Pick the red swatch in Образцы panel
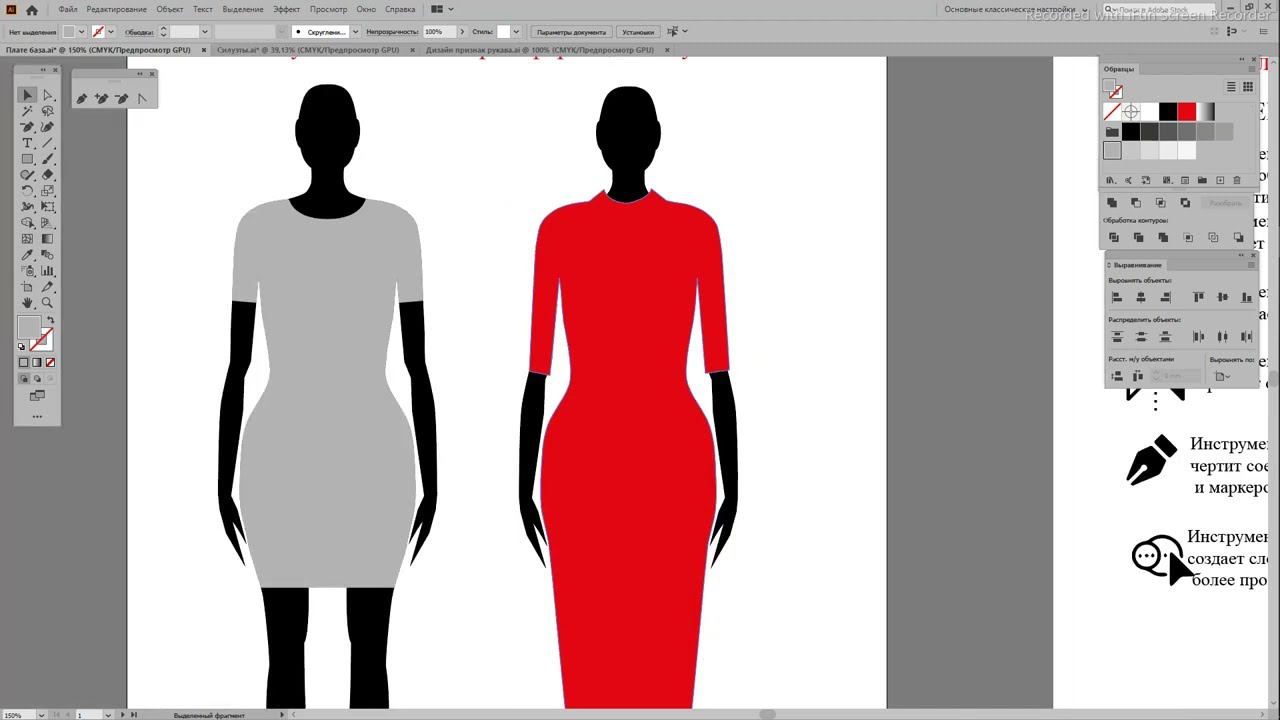This screenshot has height=720, width=1280. click(x=1187, y=112)
